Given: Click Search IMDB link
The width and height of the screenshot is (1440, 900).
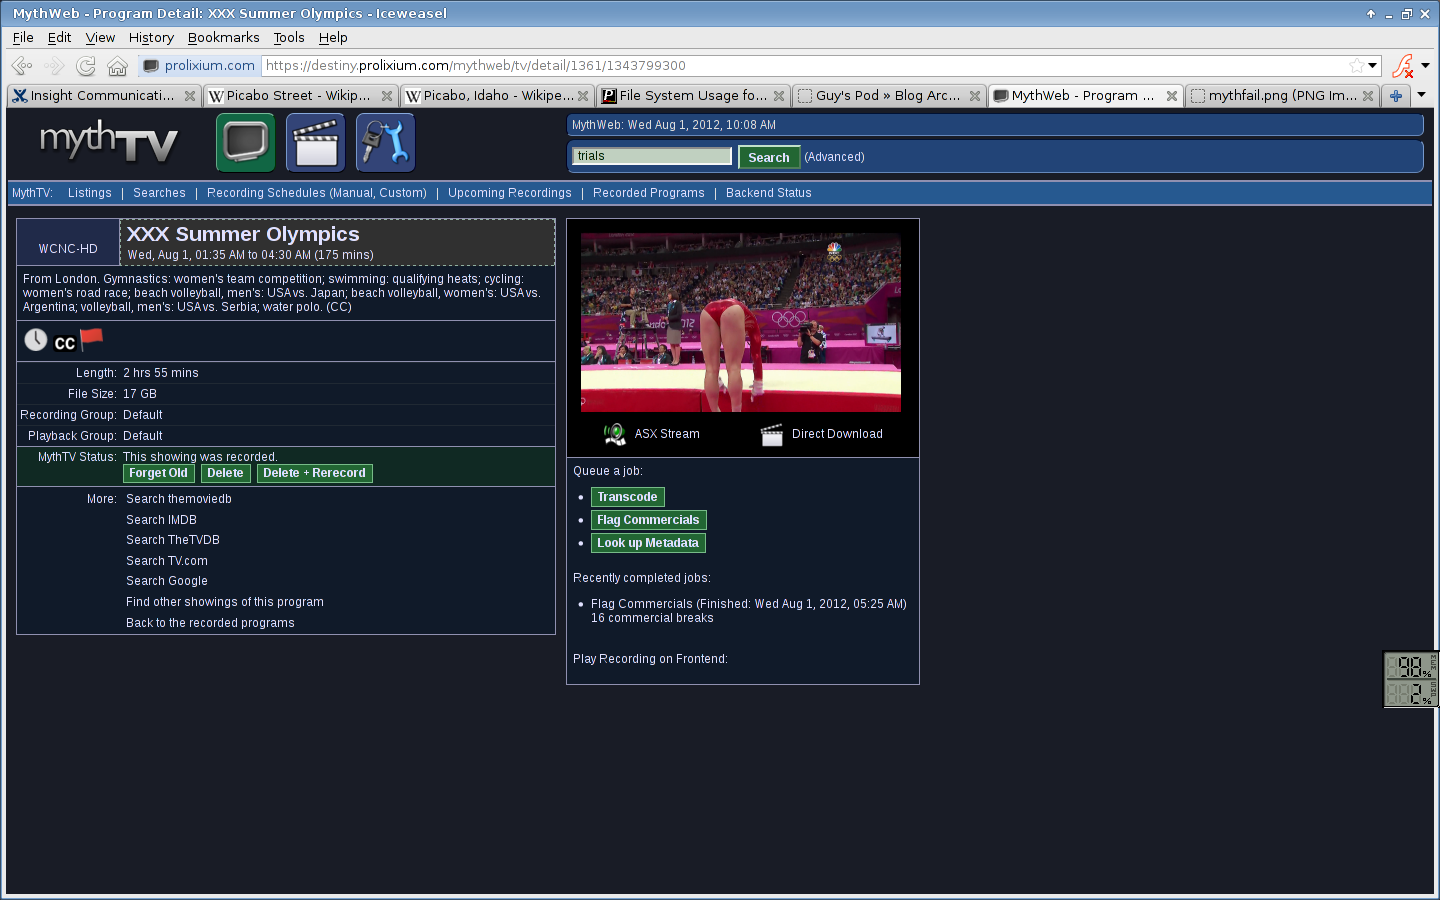Looking at the screenshot, I should point(161,520).
